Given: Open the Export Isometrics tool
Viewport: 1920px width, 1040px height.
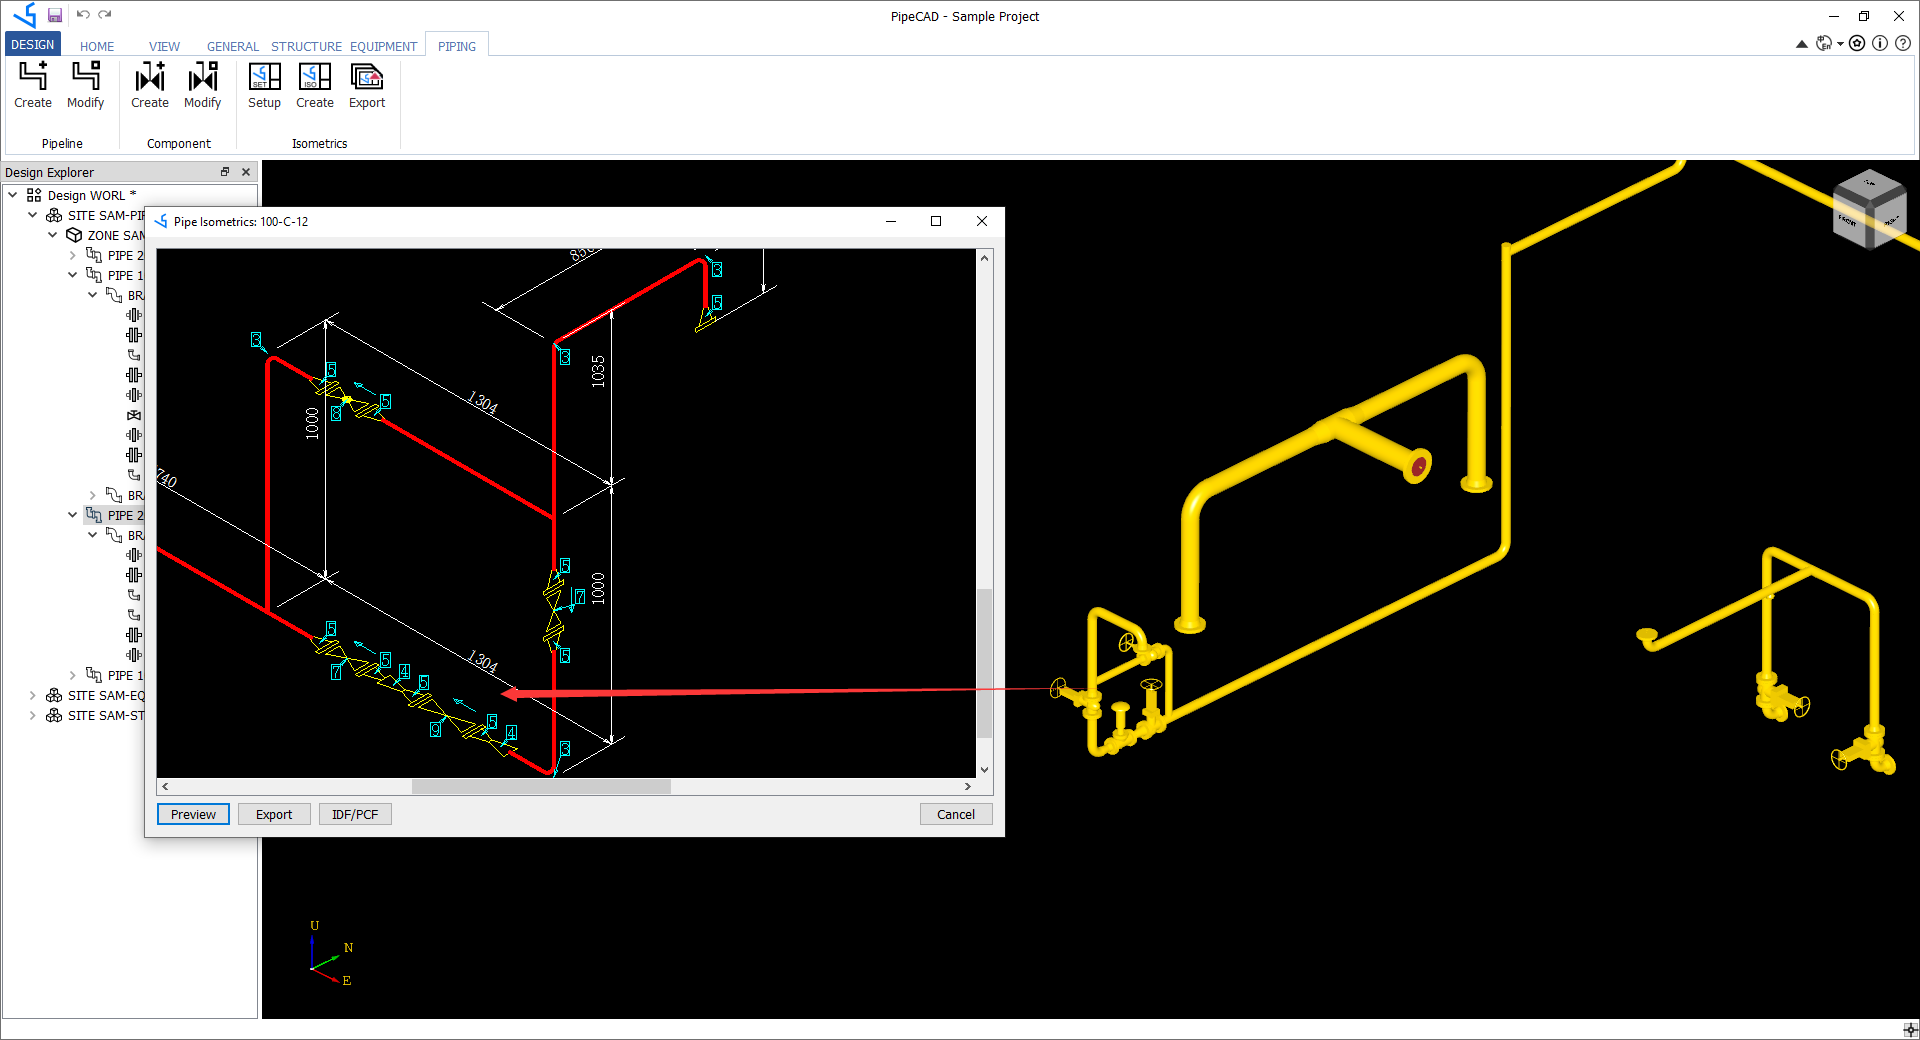Looking at the screenshot, I should (x=366, y=86).
